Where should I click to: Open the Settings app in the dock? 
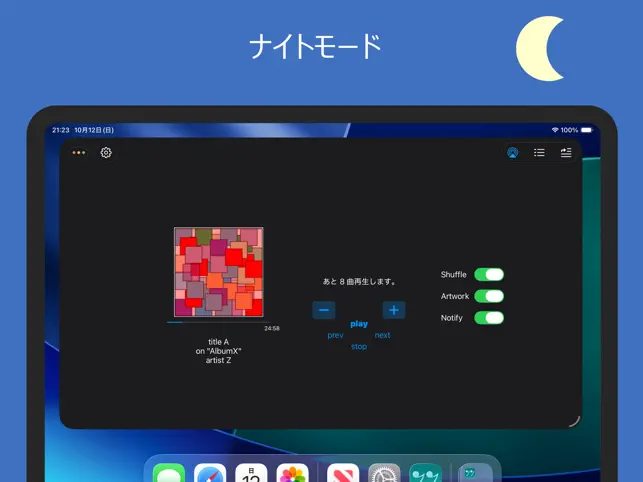pos(384,473)
